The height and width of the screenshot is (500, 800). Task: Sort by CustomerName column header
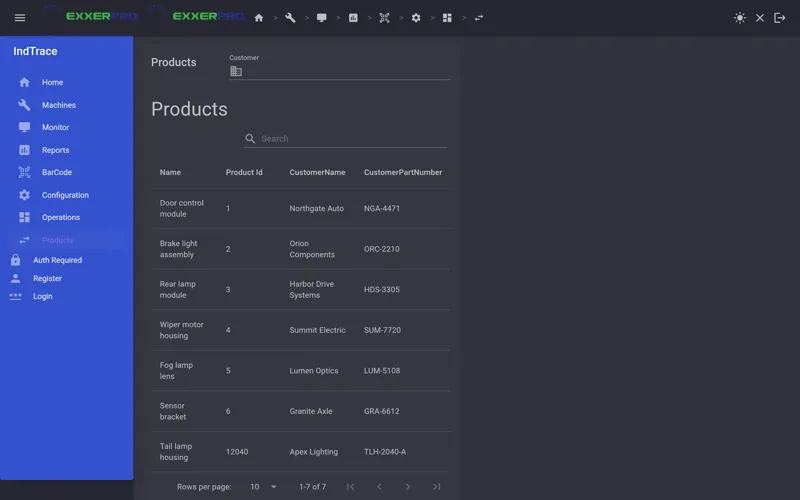click(317, 172)
